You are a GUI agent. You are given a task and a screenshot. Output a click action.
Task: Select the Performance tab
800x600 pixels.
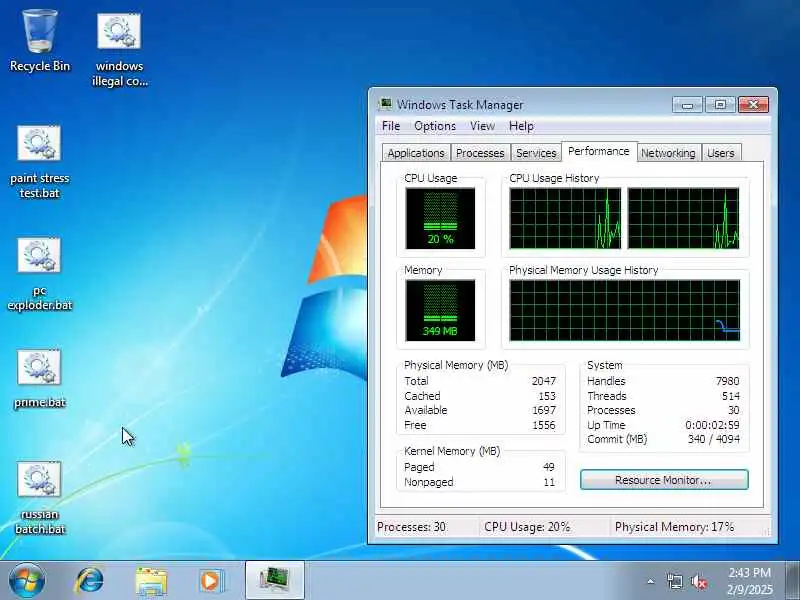pos(599,152)
